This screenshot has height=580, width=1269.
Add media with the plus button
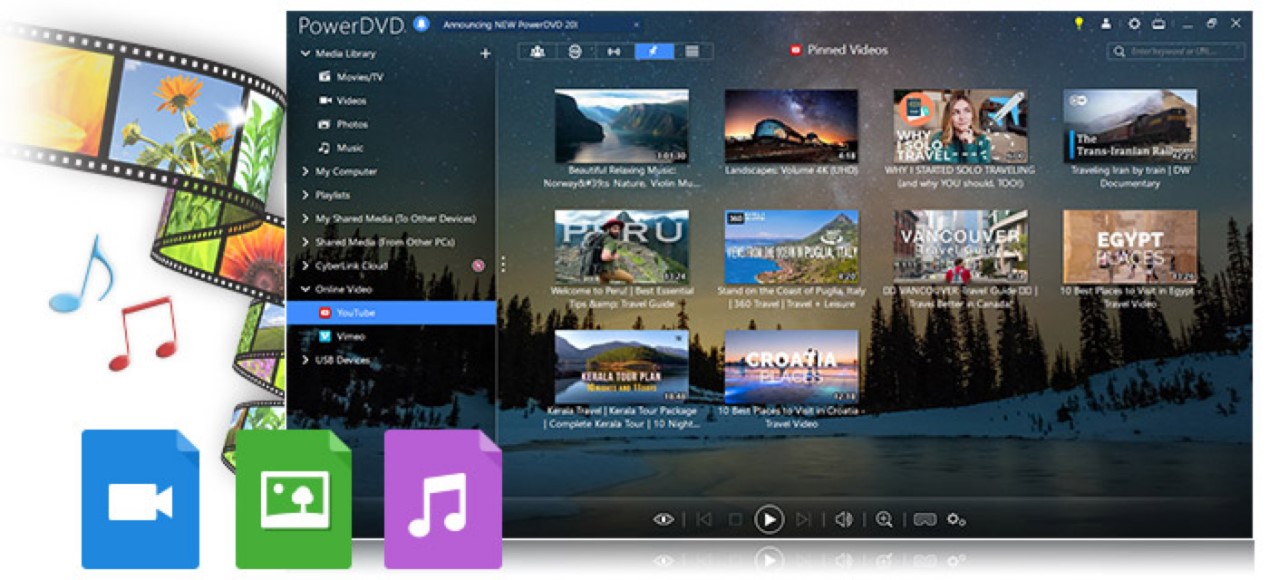(485, 52)
